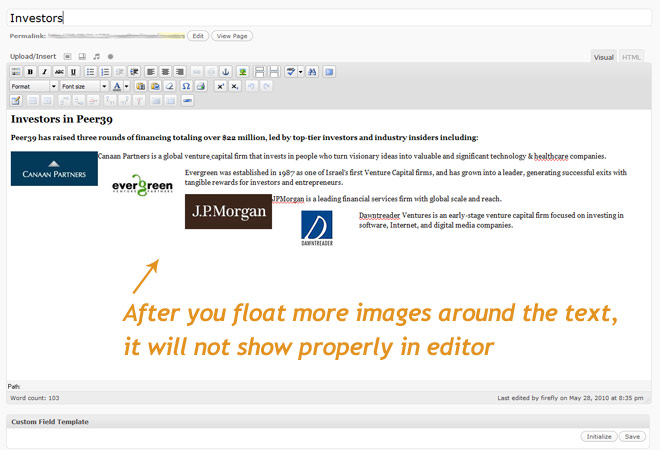Screen dimensions: 660x450
Task: Open Find and Replace binoculars icon
Action: pyautogui.click(x=312, y=72)
